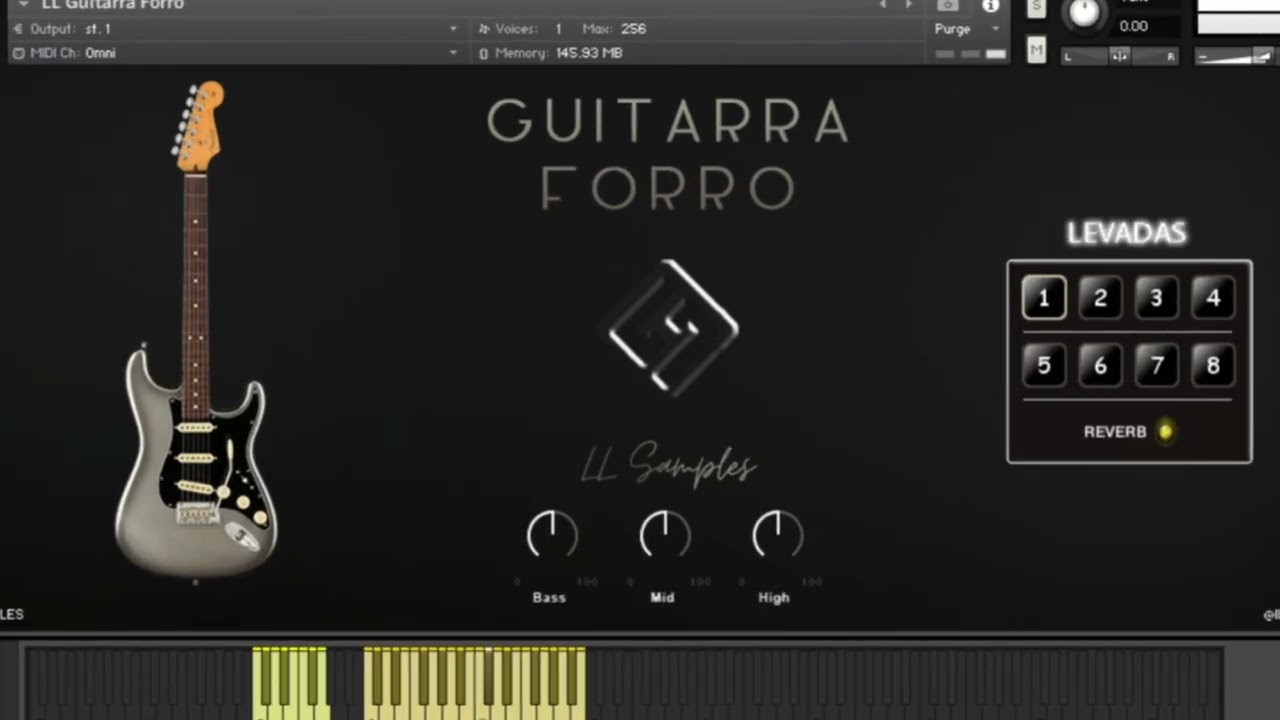Select levada pattern 6
Image resolution: width=1280 pixels, height=720 pixels.
(x=1100, y=366)
